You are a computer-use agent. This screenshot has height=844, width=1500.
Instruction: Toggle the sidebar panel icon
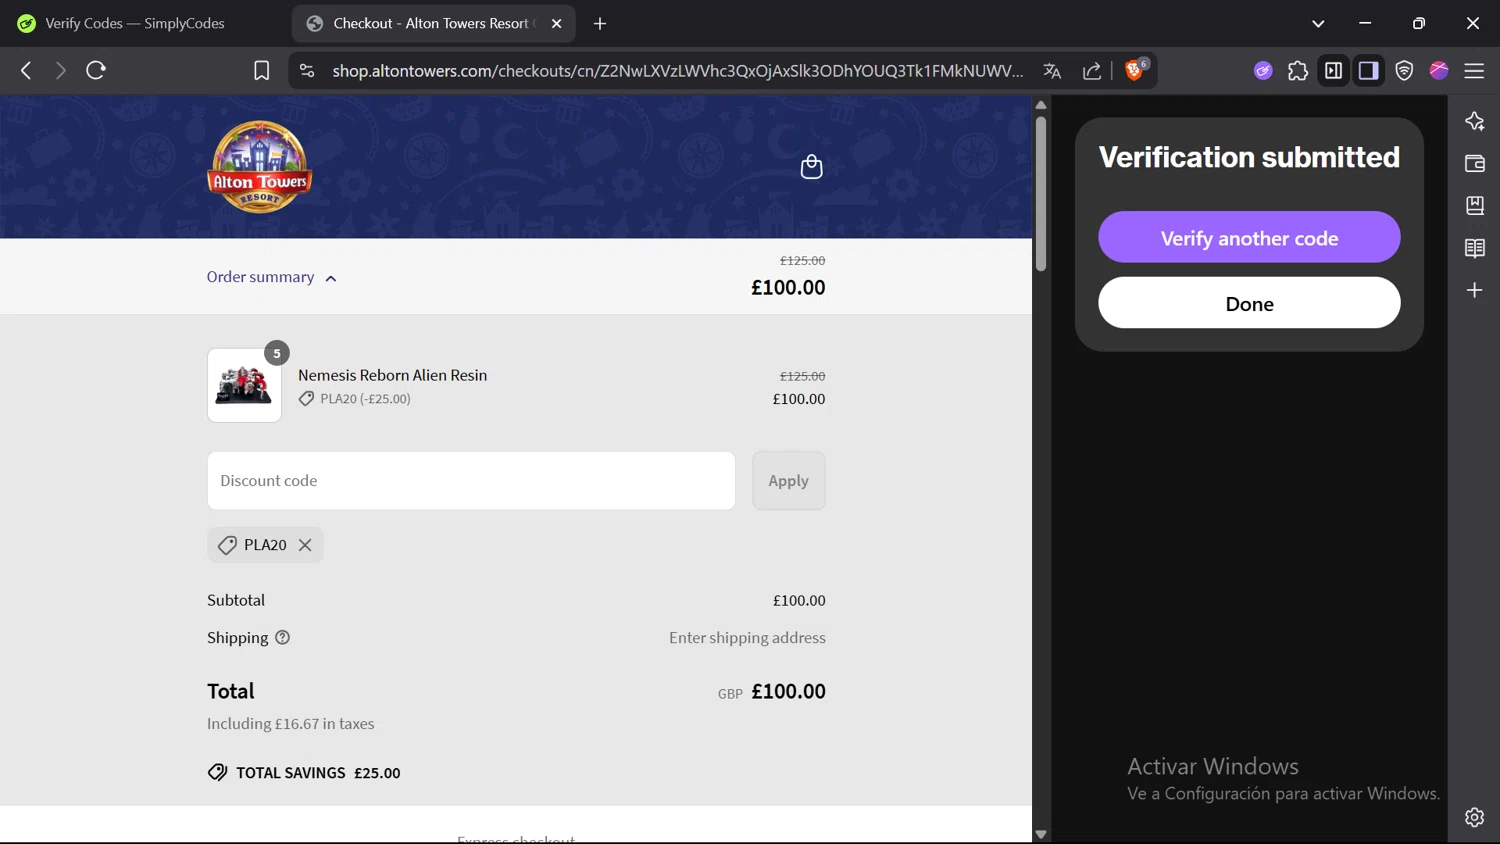point(1333,71)
